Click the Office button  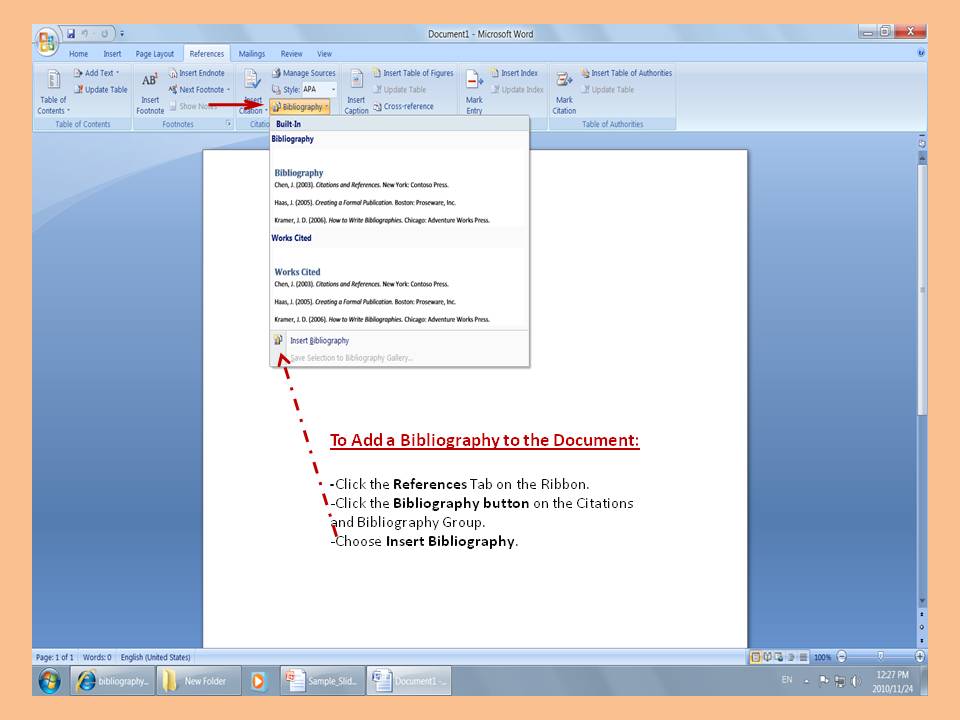pos(47,43)
